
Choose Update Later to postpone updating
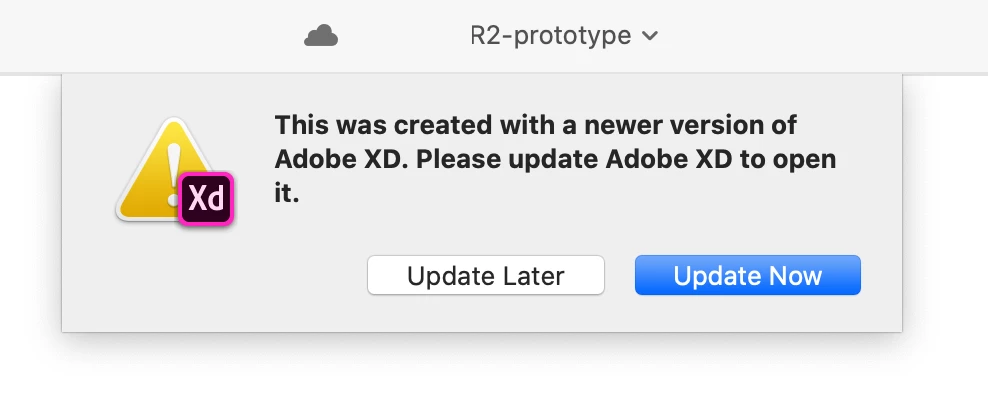pyautogui.click(x=486, y=276)
